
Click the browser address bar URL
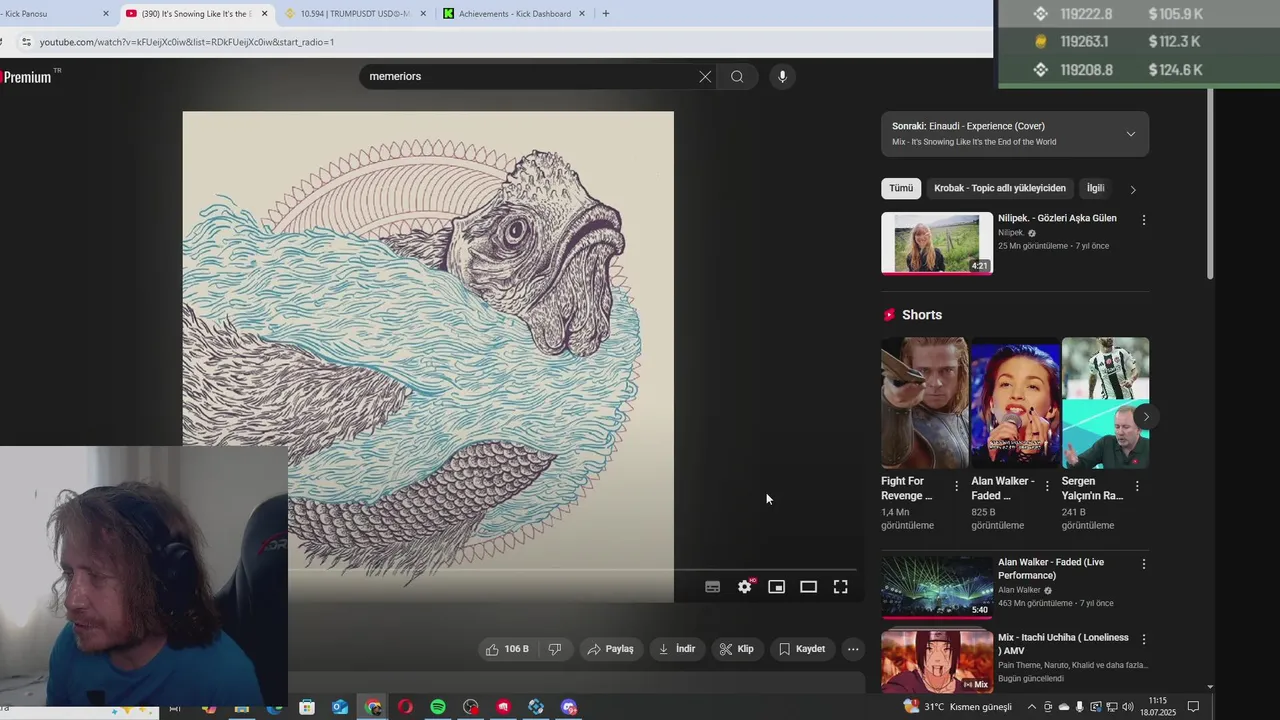tap(187, 42)
